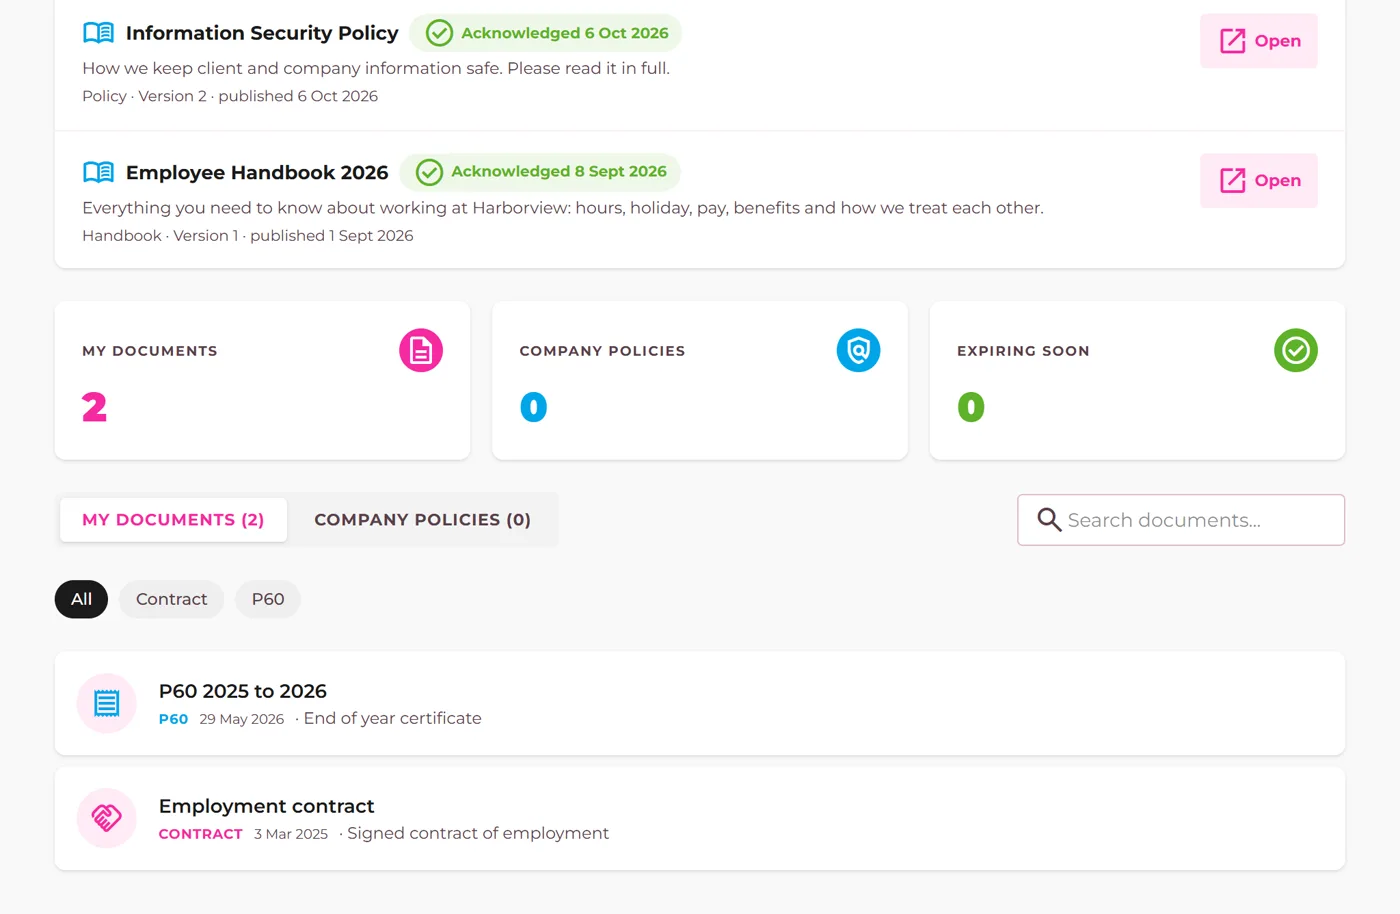Click the Acknowledged 8 Sept 2026 badge text
Screen dimensions: 1400x914
coord(559,172)
